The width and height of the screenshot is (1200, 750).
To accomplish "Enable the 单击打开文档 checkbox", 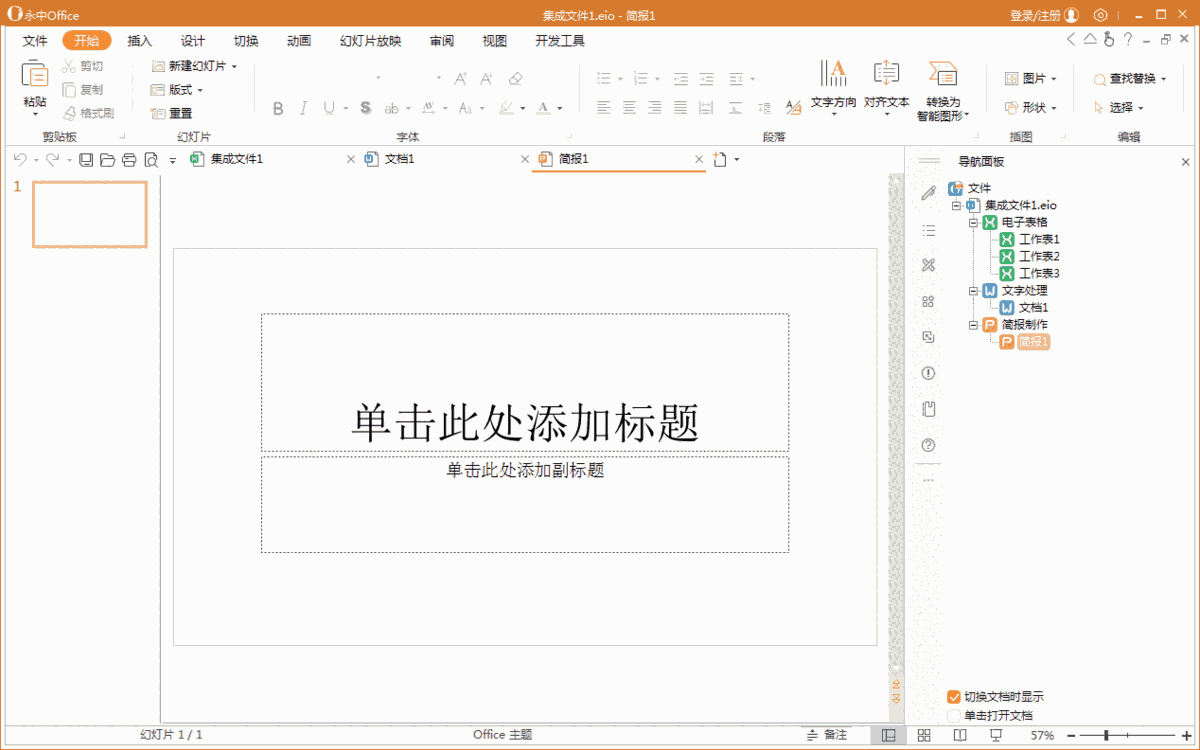I will tap(952, 715).
